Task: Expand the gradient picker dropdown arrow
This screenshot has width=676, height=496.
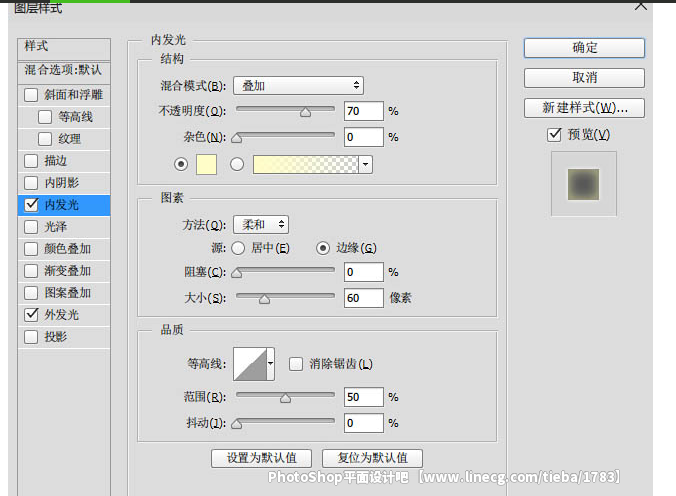Action: [366, 164]
